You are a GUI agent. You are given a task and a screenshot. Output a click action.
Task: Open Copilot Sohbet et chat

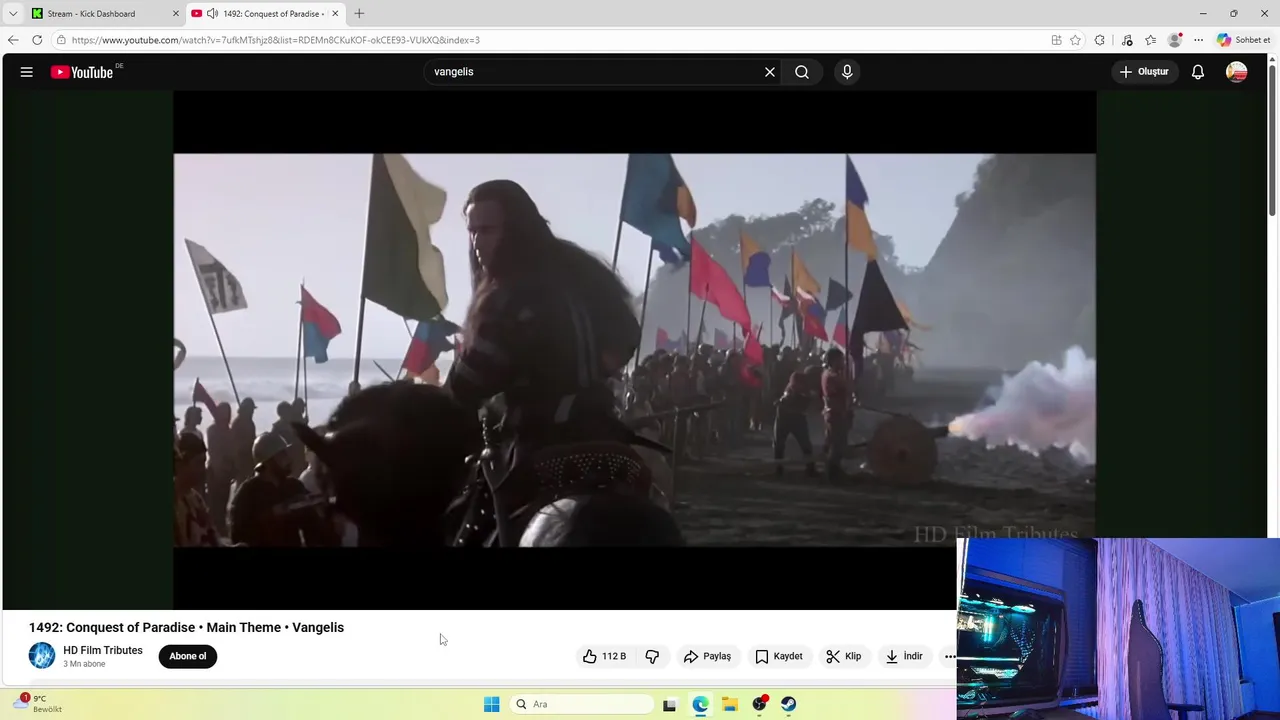[x=1244, y=40]
